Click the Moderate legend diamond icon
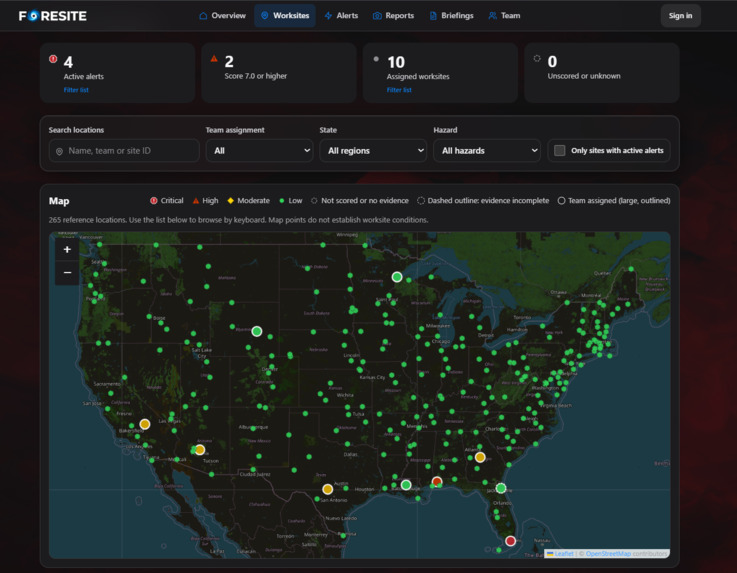737x573 pixels. click(230, 201)
